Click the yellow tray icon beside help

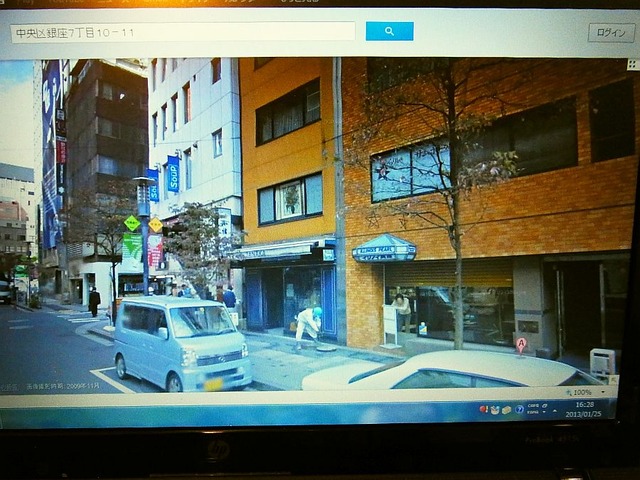[x=506, y=410]
